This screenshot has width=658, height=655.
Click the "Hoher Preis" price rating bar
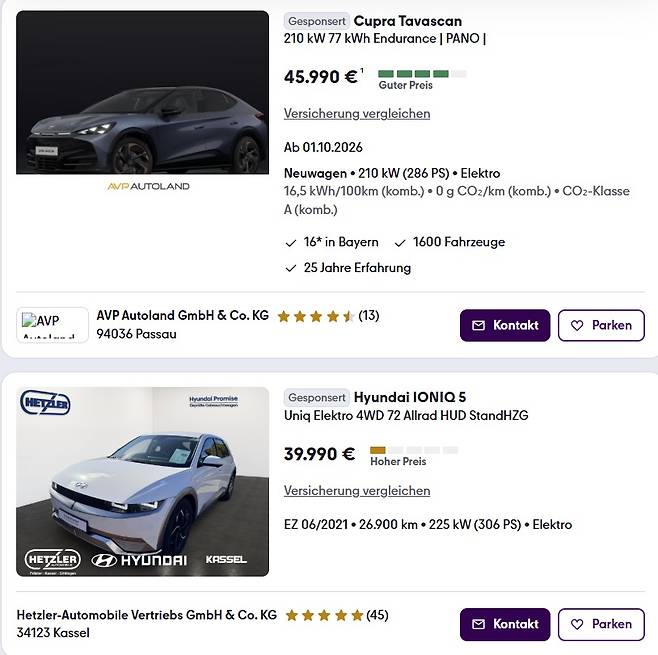(x=413, y=451)
